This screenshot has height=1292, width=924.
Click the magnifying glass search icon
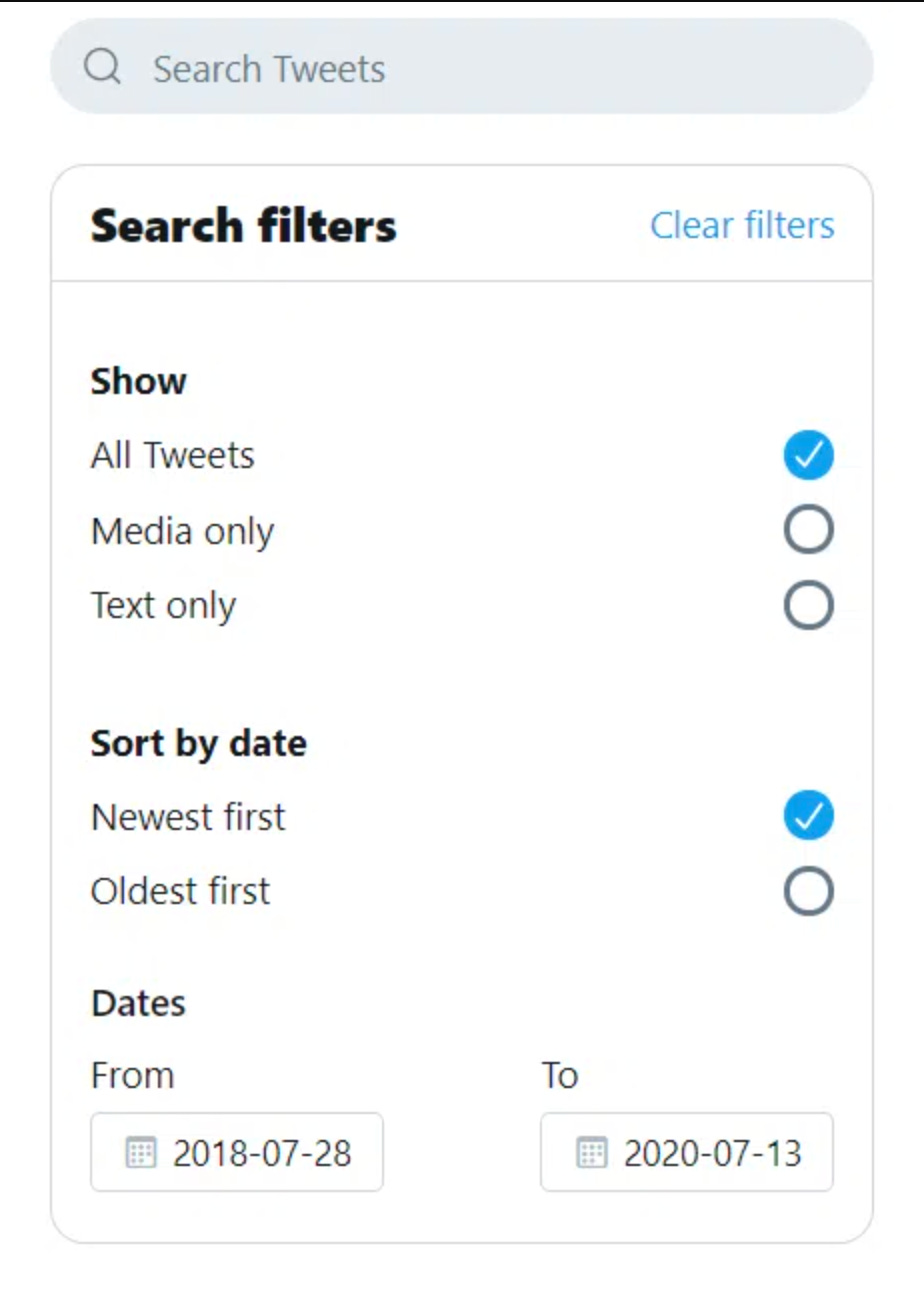coord(102,67)
